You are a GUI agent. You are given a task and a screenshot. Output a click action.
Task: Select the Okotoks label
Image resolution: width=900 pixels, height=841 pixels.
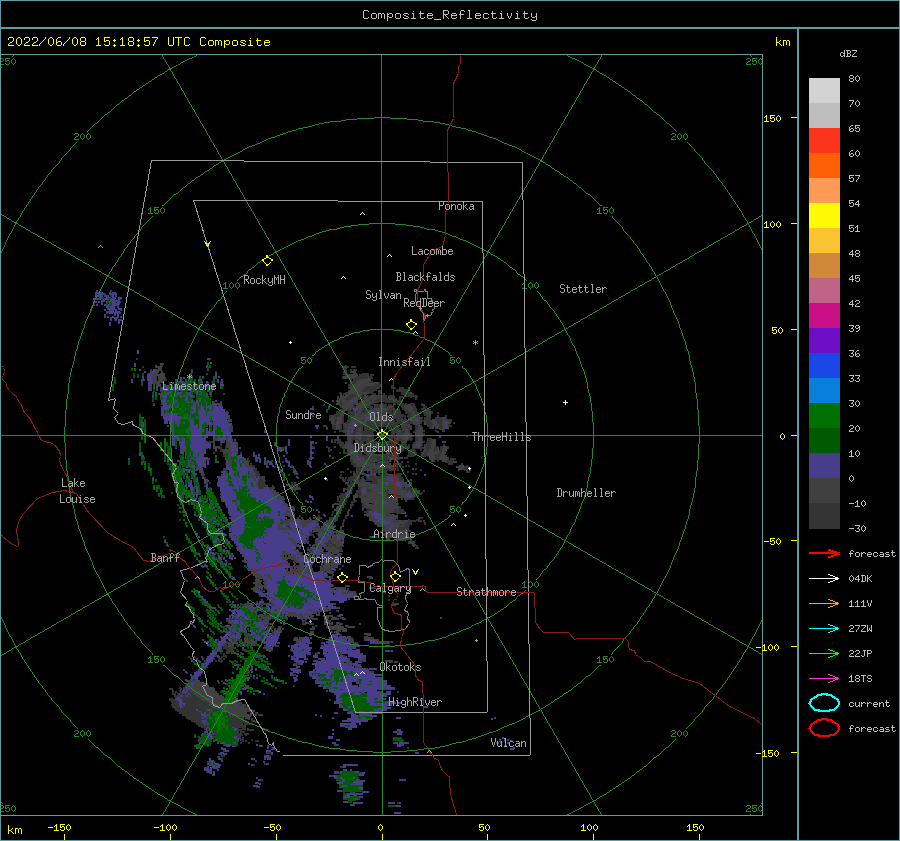pos(400,667)
